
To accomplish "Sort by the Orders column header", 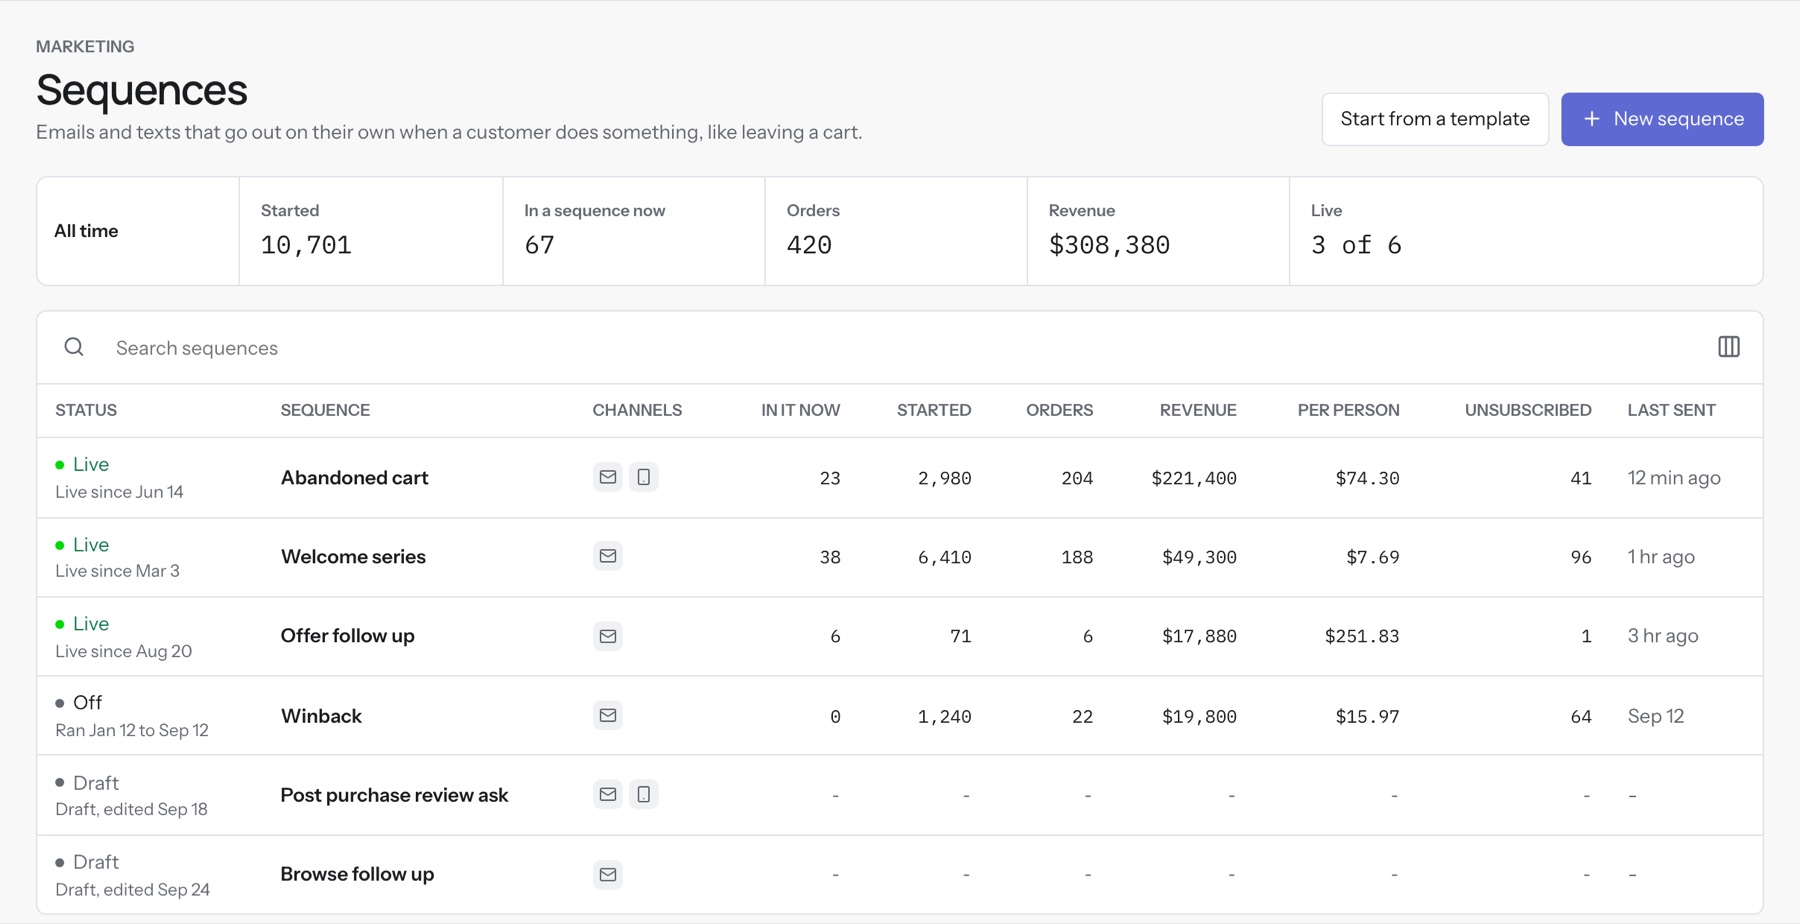I will pyautogui.click(x=1059, y=410).
